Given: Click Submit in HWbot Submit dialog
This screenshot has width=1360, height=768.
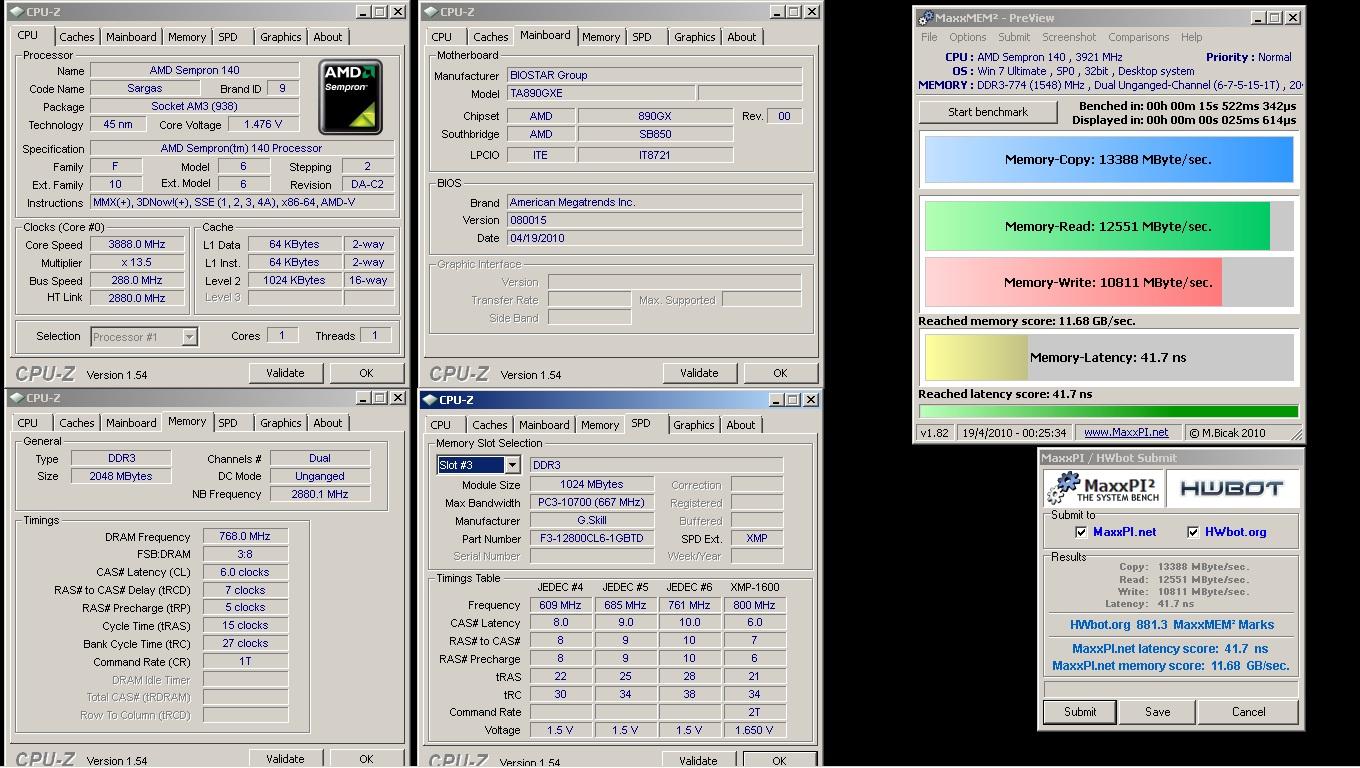Looking at the screenshot, I should pyautogui.click(x=1080, y=712).
